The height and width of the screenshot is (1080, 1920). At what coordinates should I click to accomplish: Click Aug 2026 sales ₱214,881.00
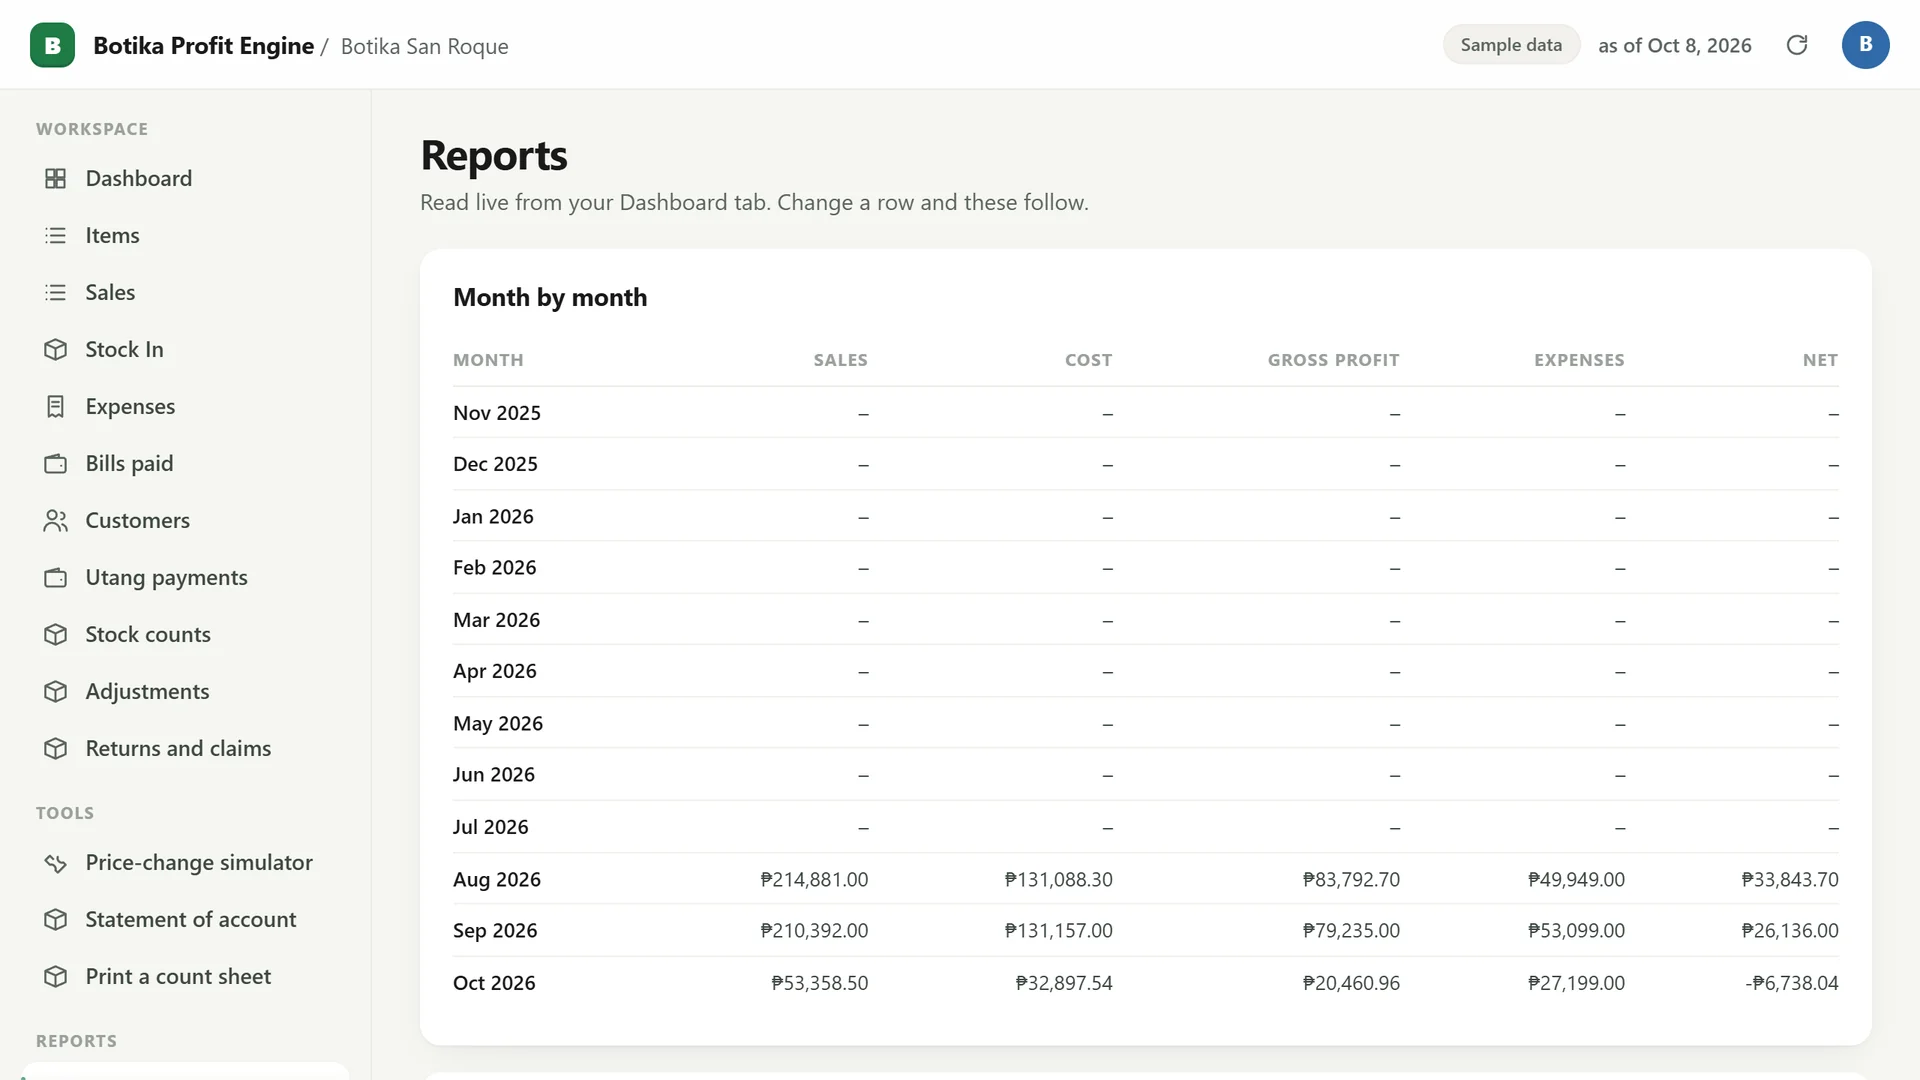point(814,880)
